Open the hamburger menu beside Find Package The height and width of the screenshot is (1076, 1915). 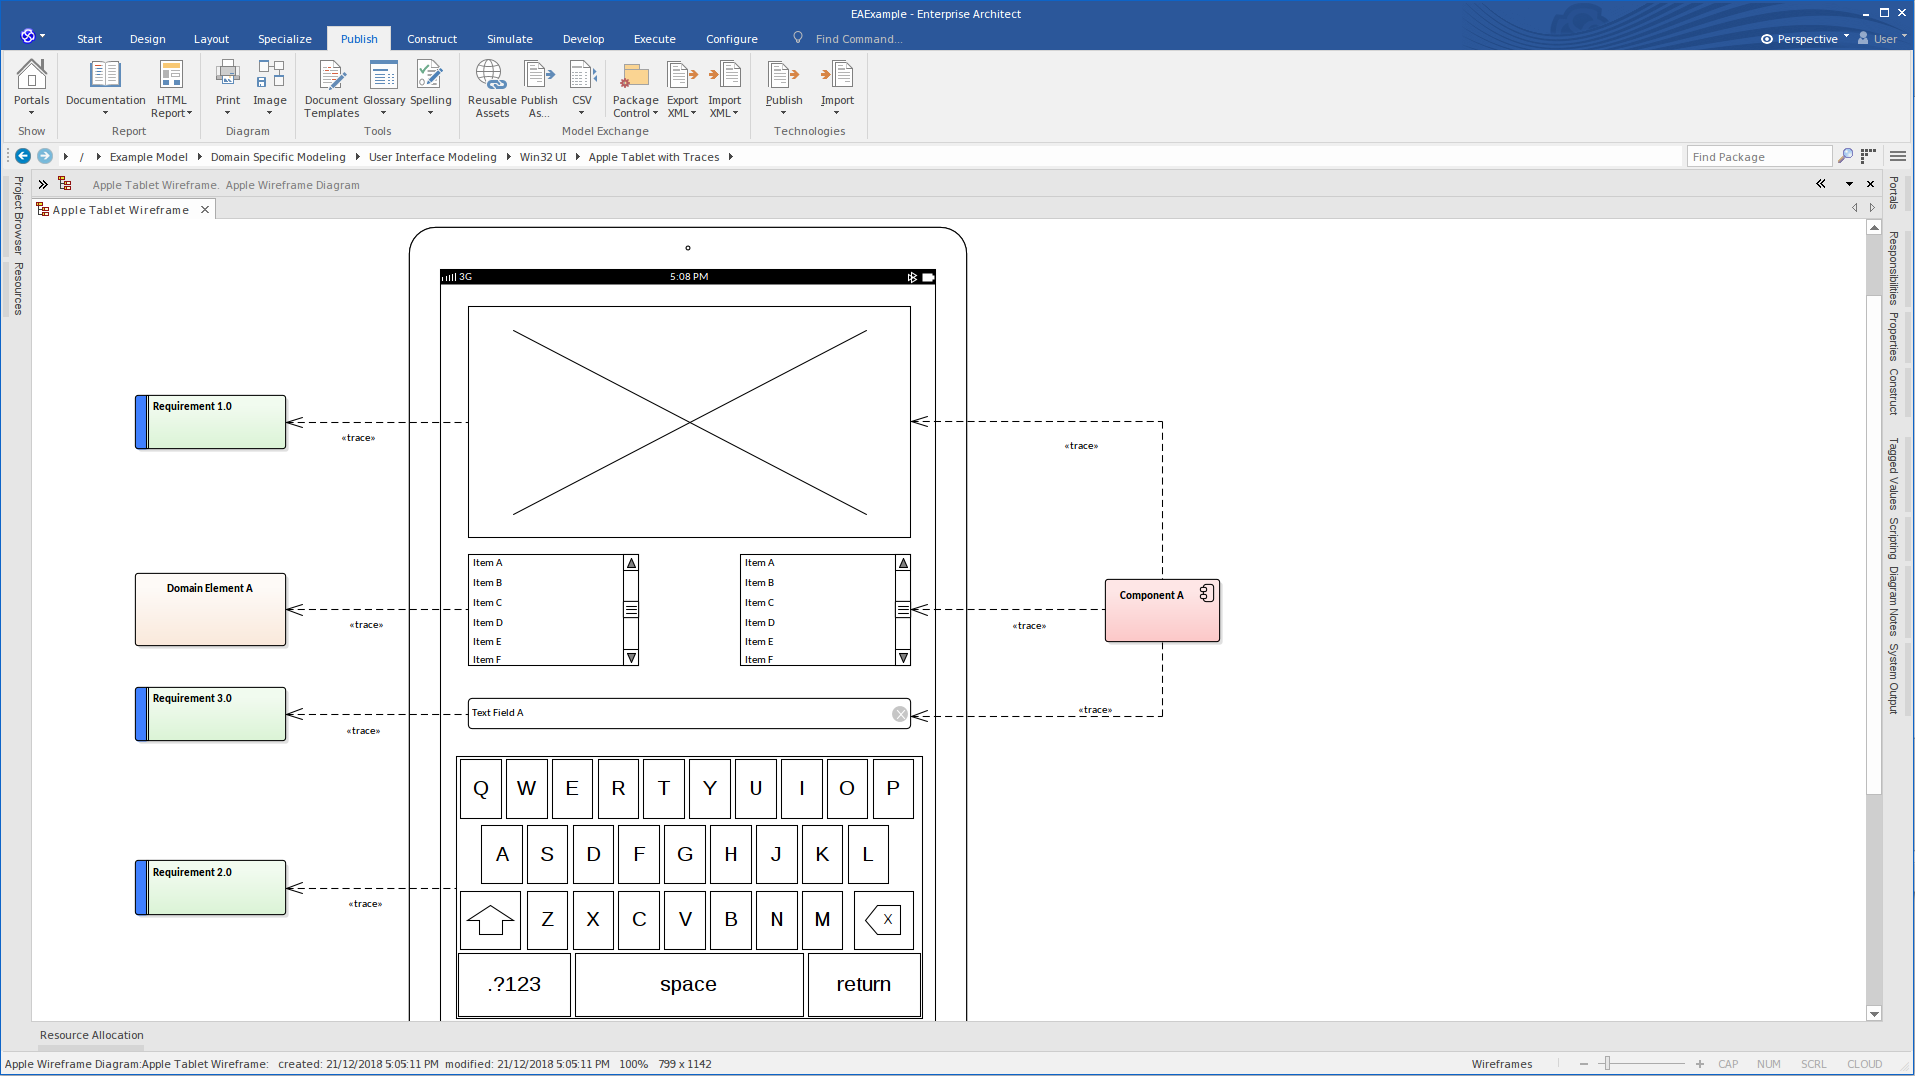1897,156
